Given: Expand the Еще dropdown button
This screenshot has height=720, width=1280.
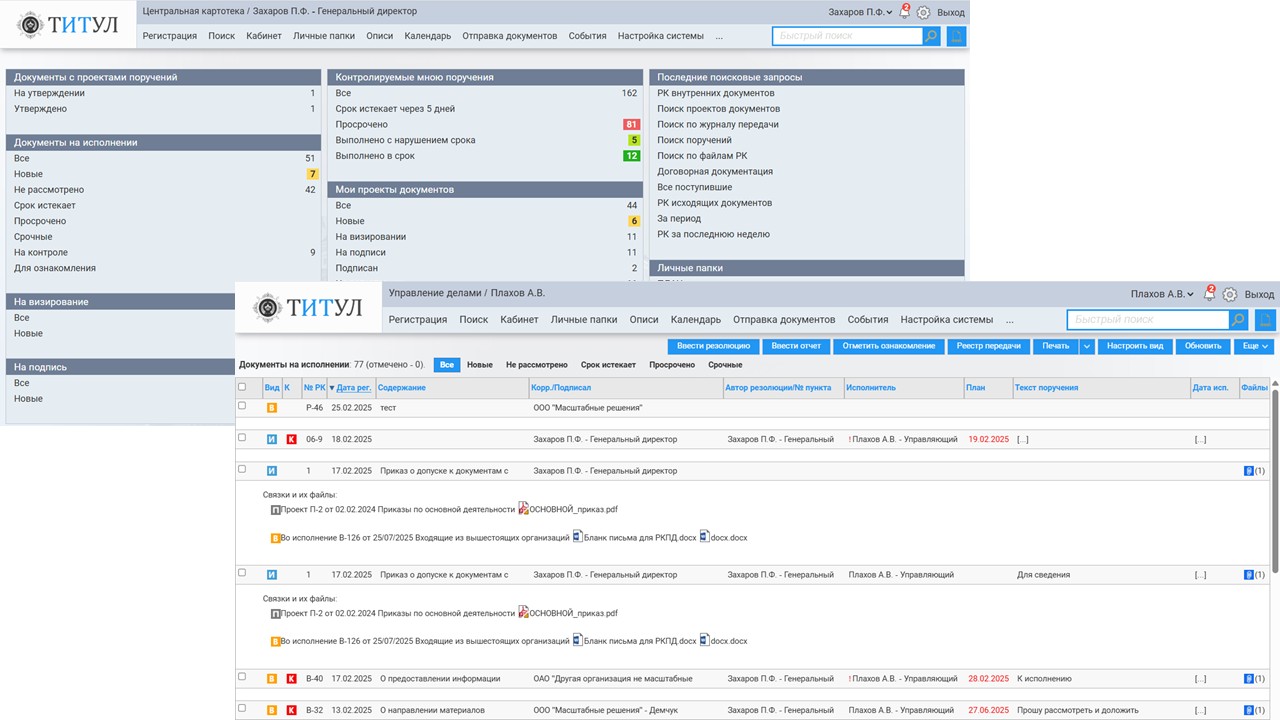Looking at the screenshot, I should pos(1253,346).
